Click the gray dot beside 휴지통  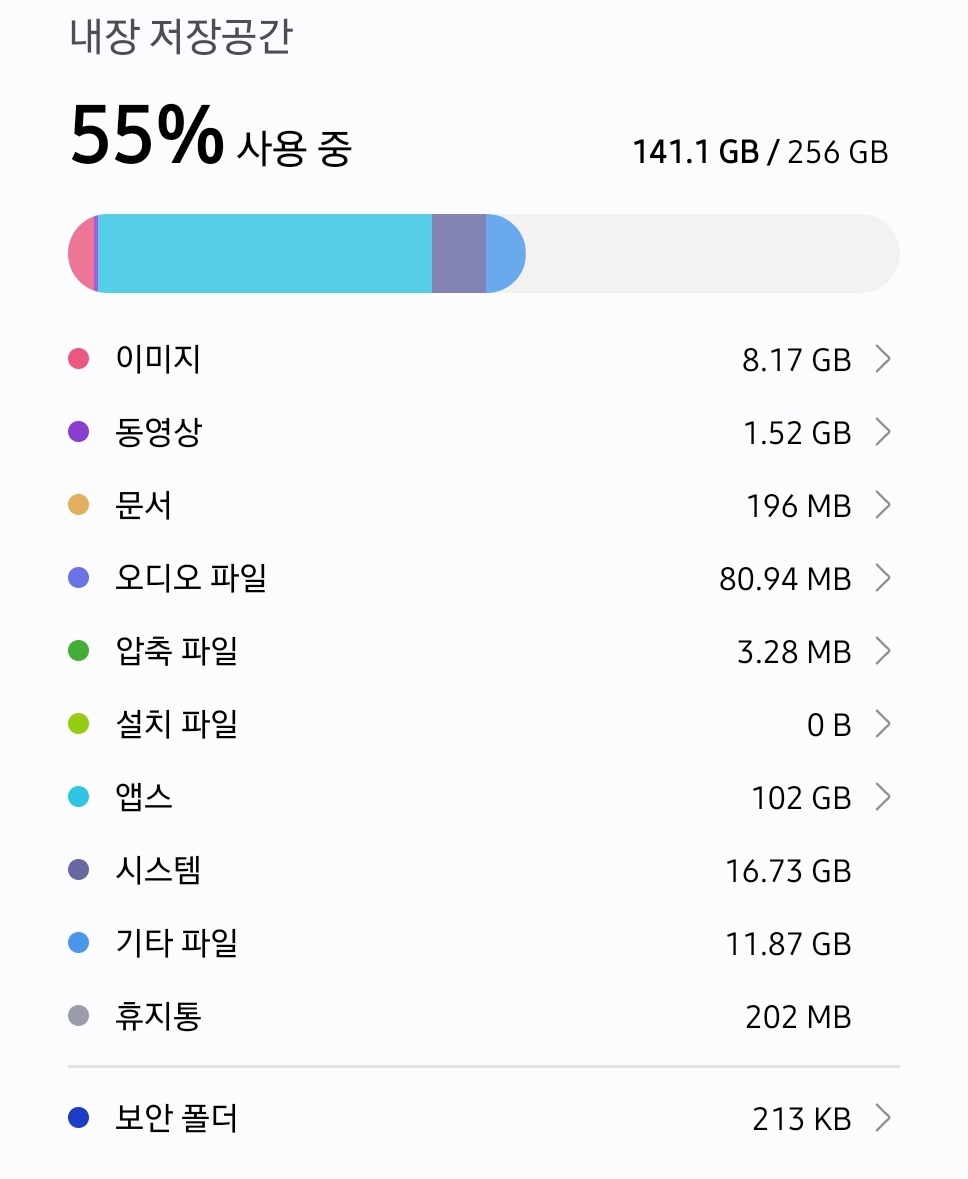pos(78,1016)
